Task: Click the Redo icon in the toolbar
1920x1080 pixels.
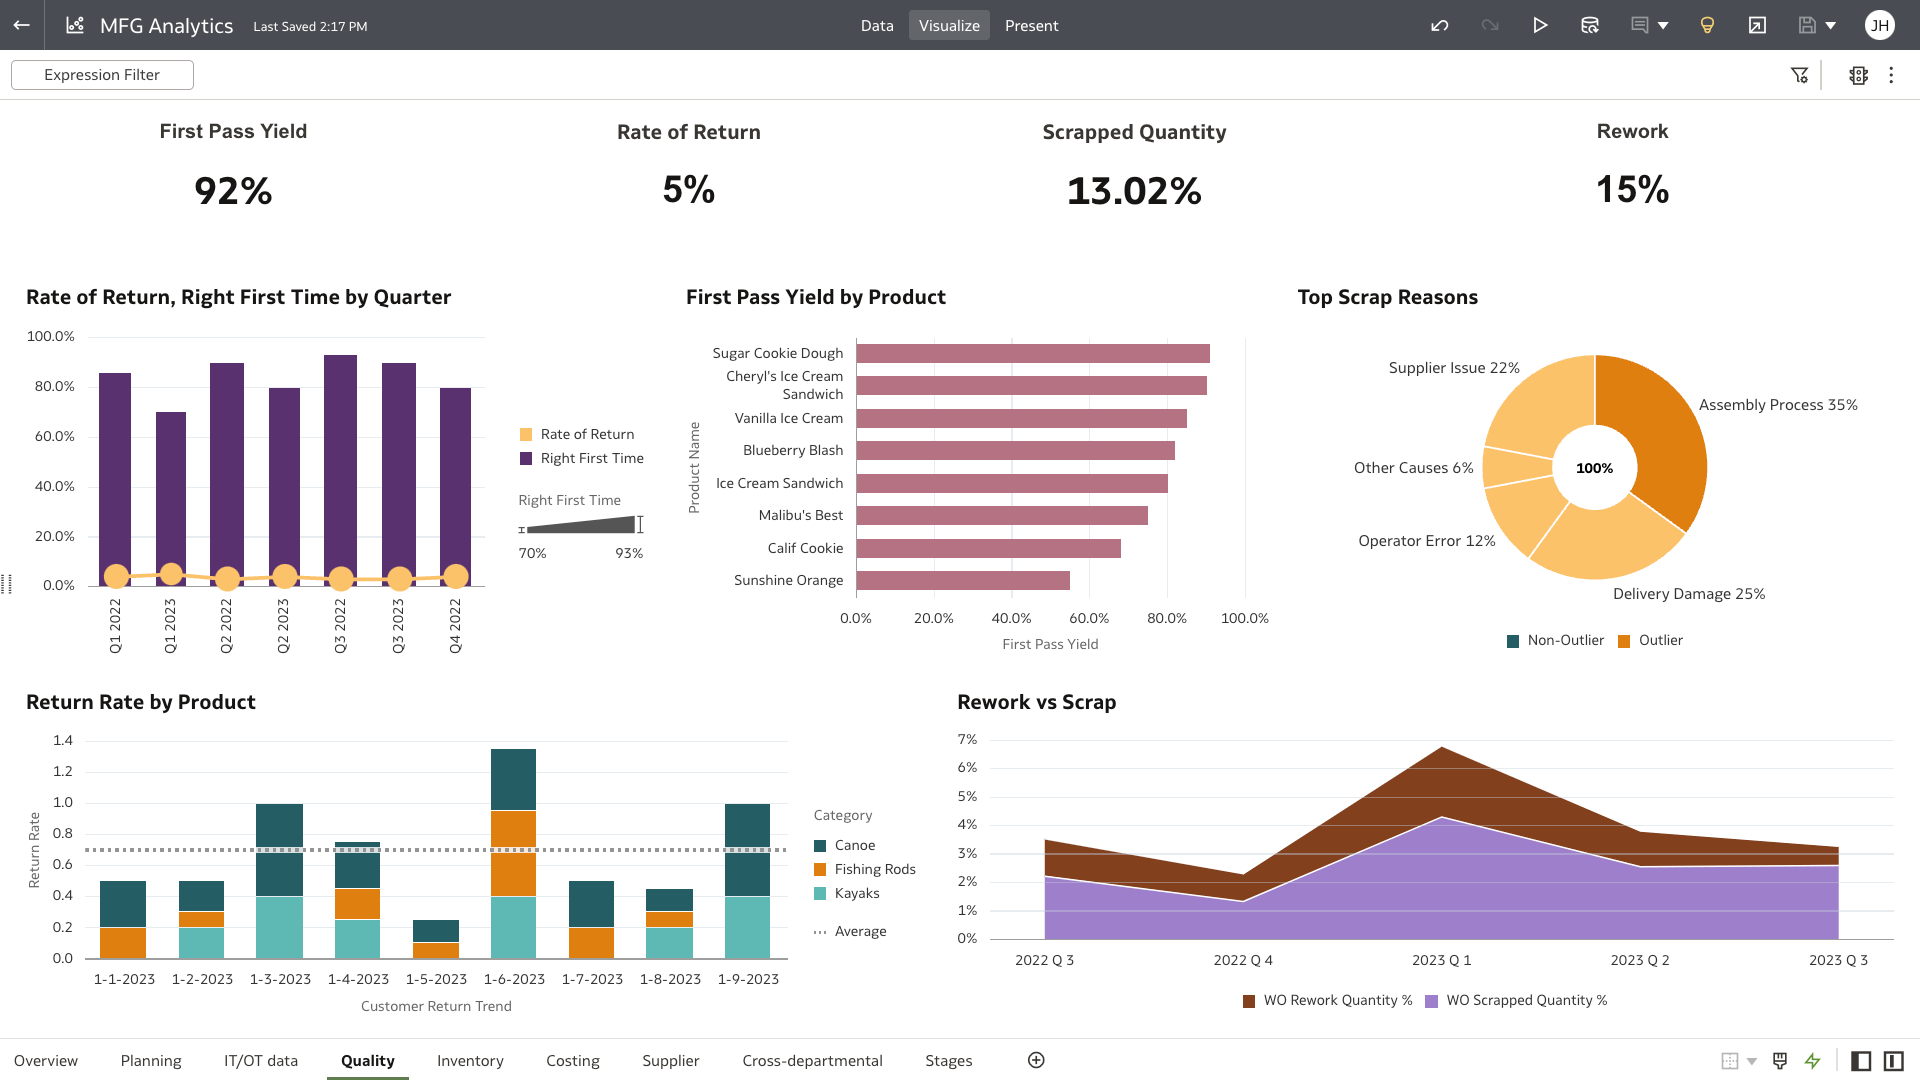Action: [x=1490, y=25]
